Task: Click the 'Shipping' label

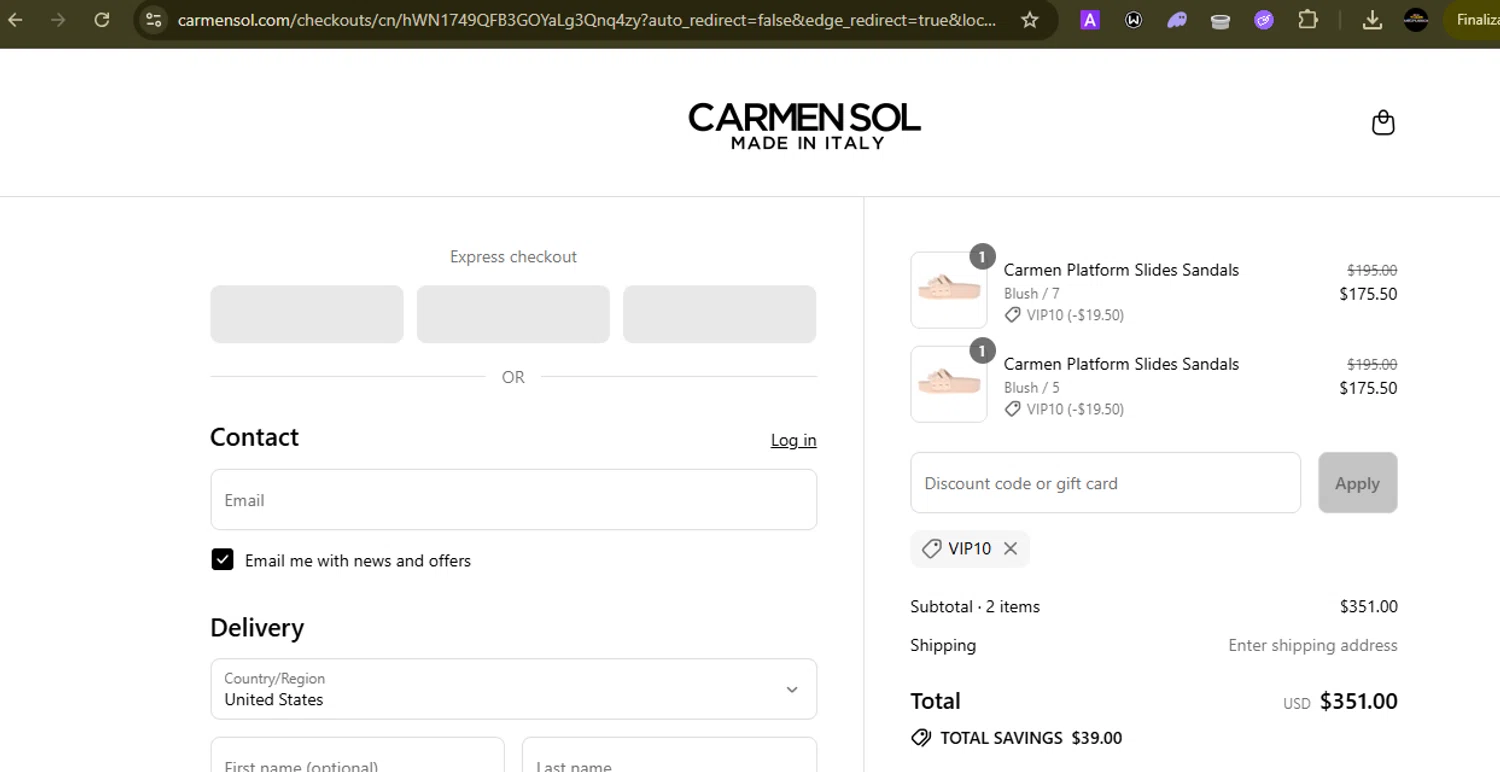Action: (x=943, y=645)
